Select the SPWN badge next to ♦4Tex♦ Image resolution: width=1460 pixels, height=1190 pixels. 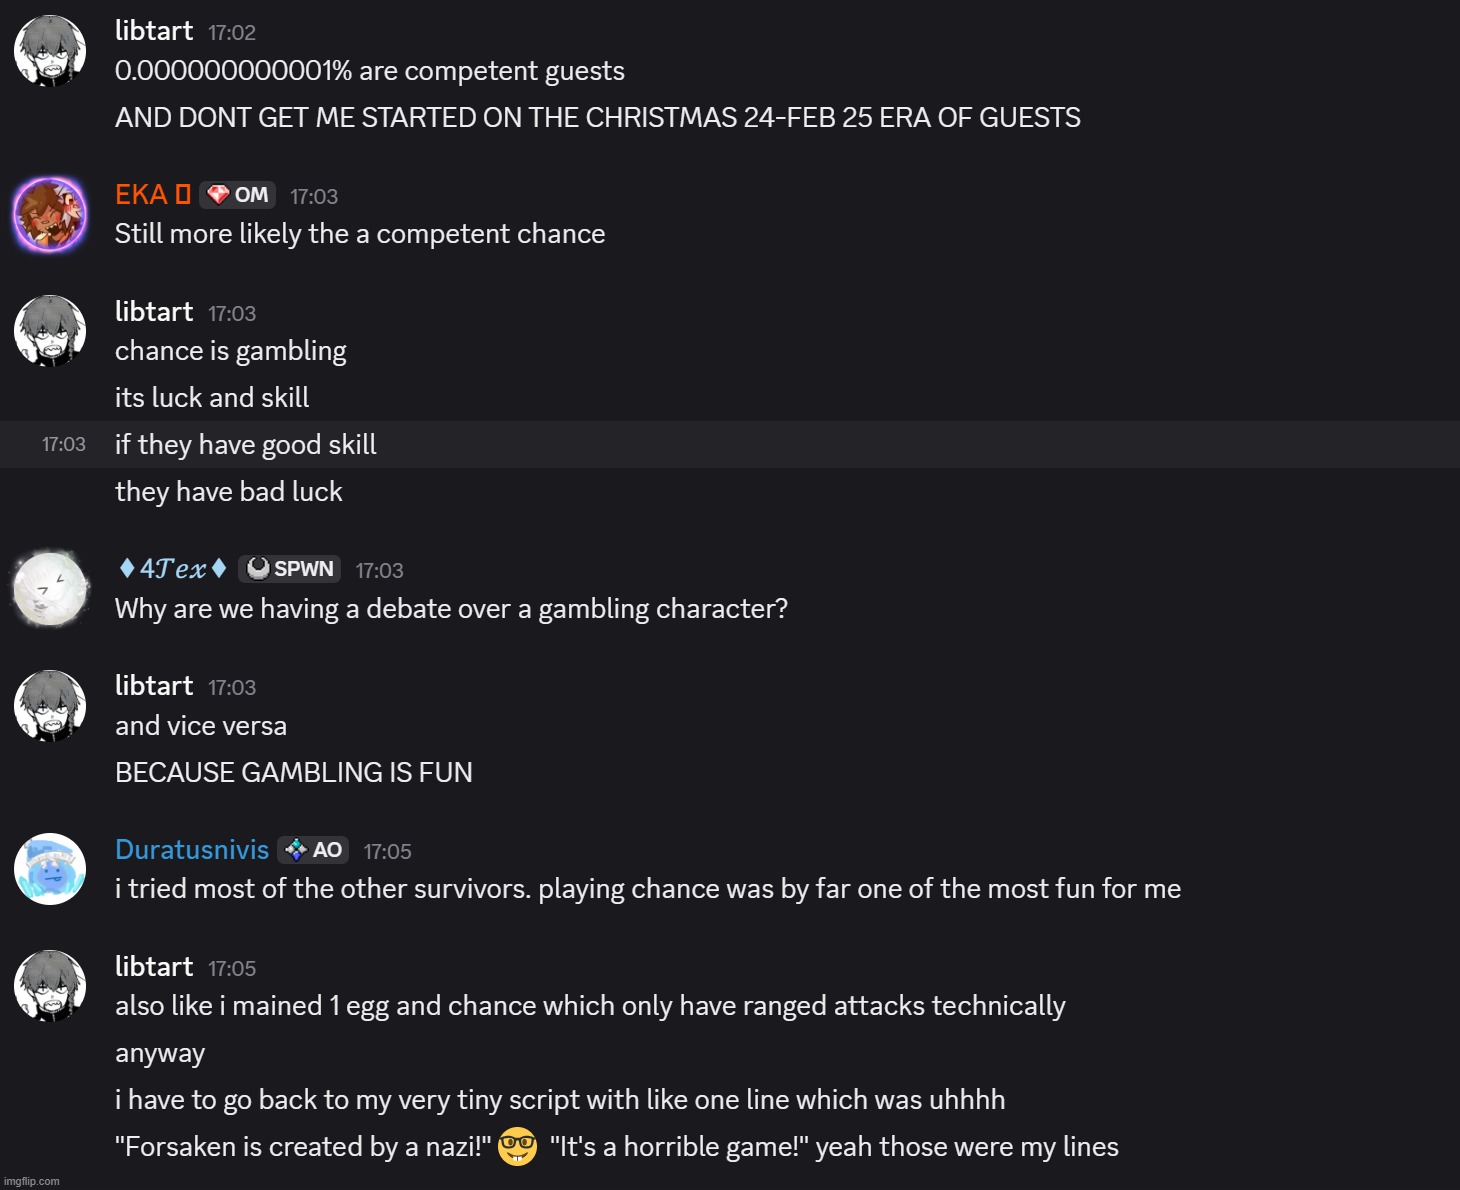click(x=289, y=568)
